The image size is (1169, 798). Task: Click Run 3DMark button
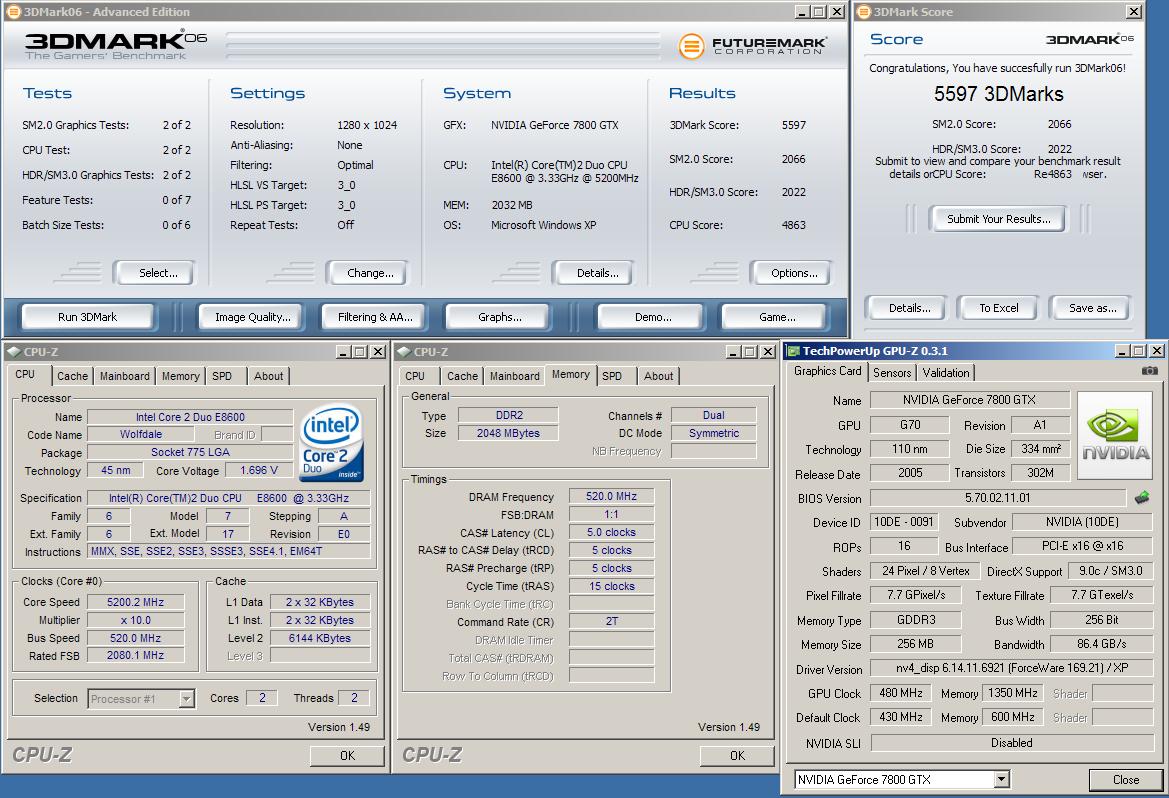pos(87,317)
